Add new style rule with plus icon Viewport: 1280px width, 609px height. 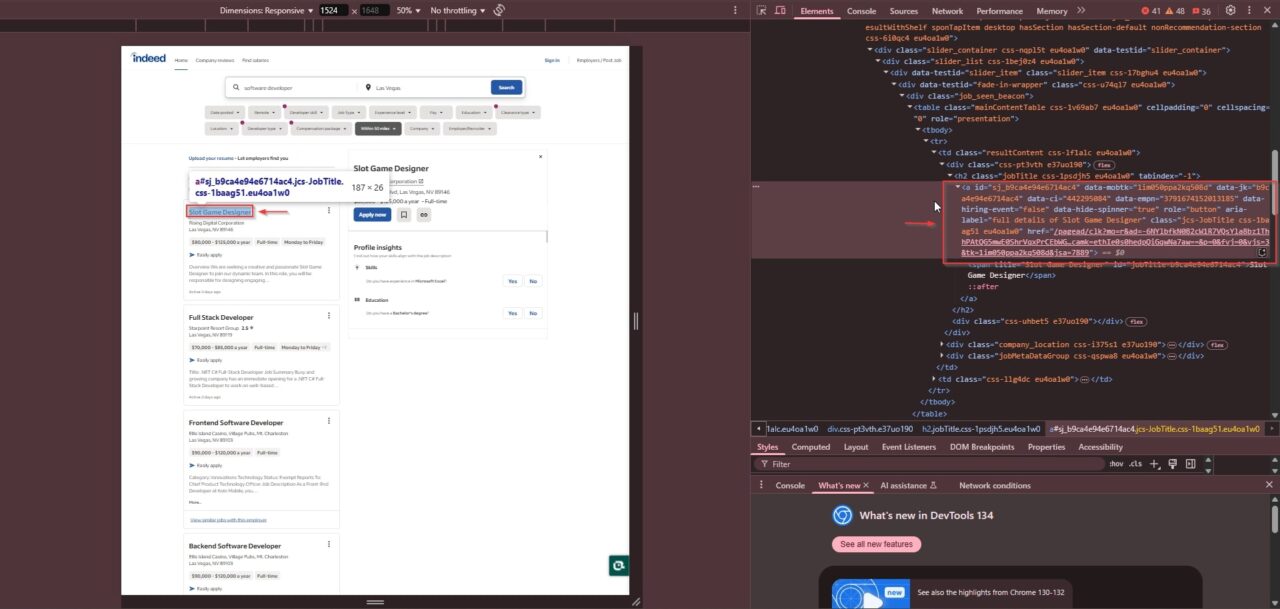[x=1154, y=464]
